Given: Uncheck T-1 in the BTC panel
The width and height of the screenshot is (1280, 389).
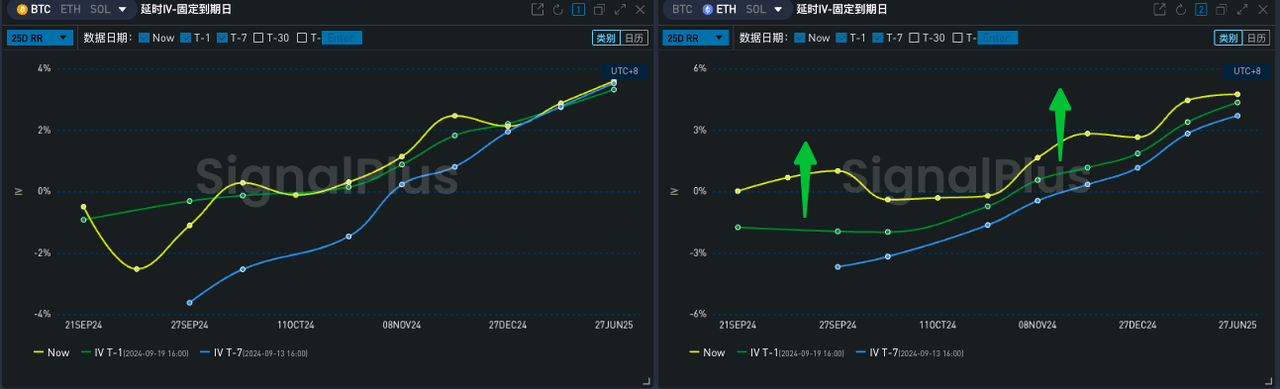Looking at the screenshot, I should [185, 38].
